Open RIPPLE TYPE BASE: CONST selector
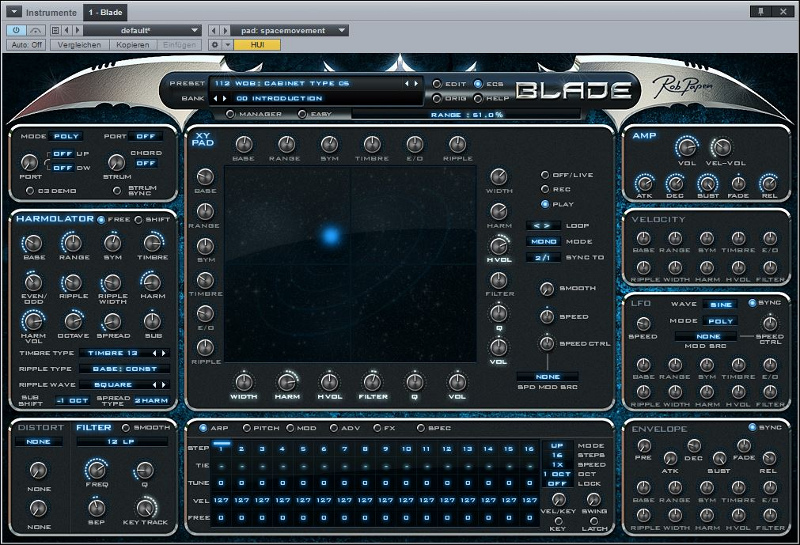Screen dimensions: 800x545 [x=124, y=368]
